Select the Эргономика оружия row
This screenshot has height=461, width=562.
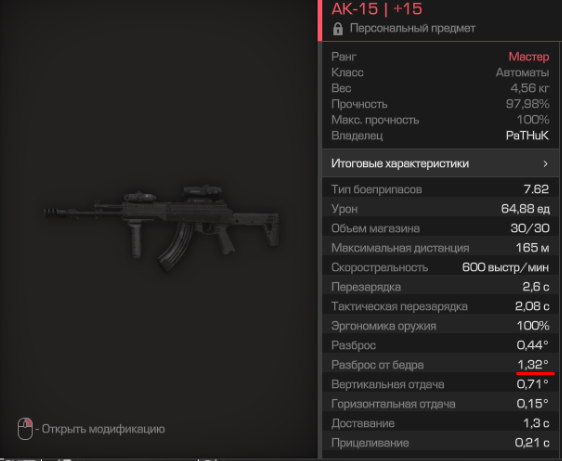[x=440, y=325]
